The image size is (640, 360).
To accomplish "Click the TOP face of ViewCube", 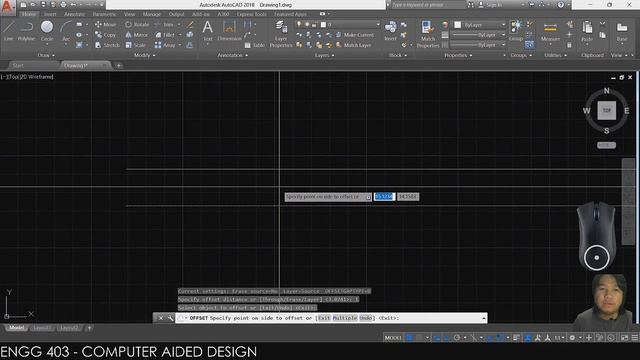I will [607, 111].
